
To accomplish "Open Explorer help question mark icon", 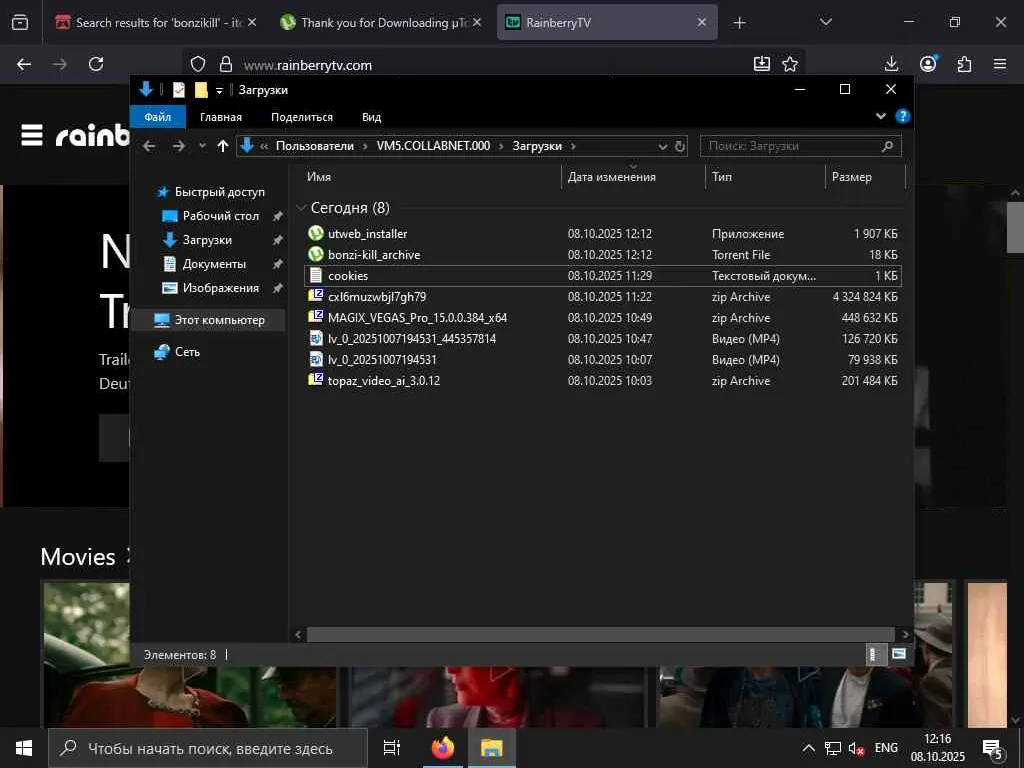I will point(903,116).
